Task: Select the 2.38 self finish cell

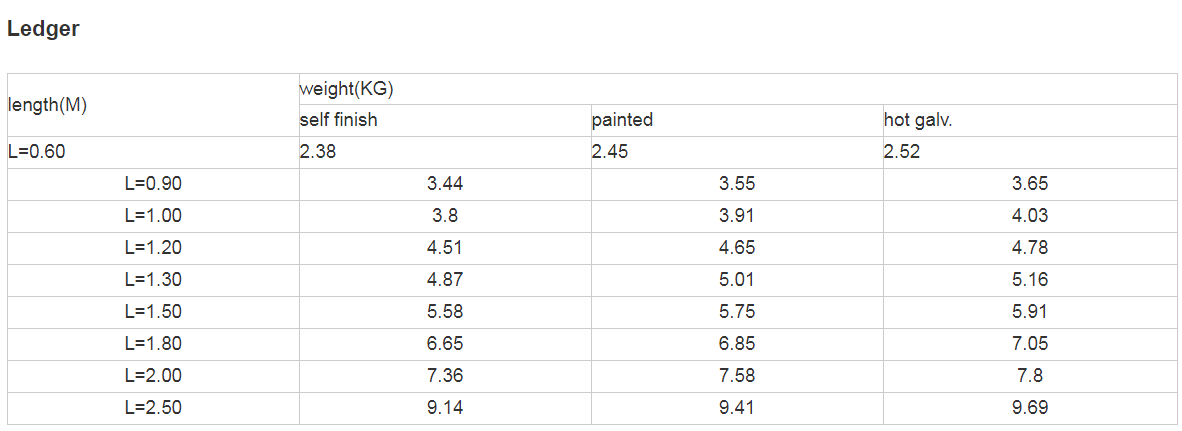Action: coord(445,152)
